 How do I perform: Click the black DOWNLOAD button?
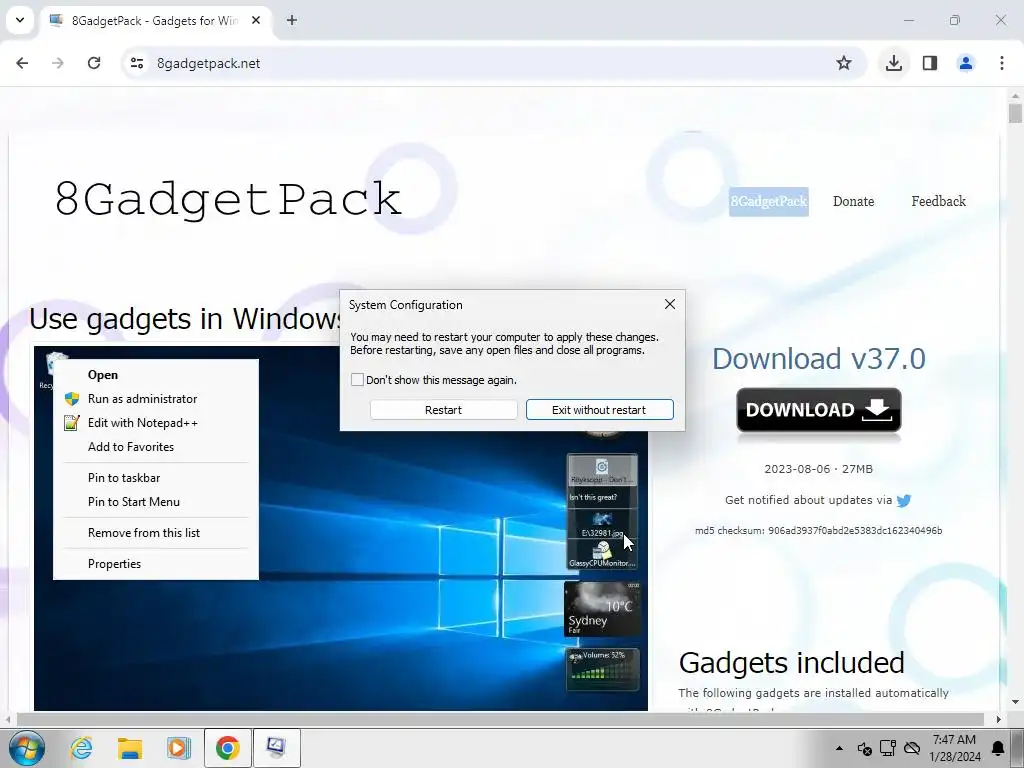(819, 410)
